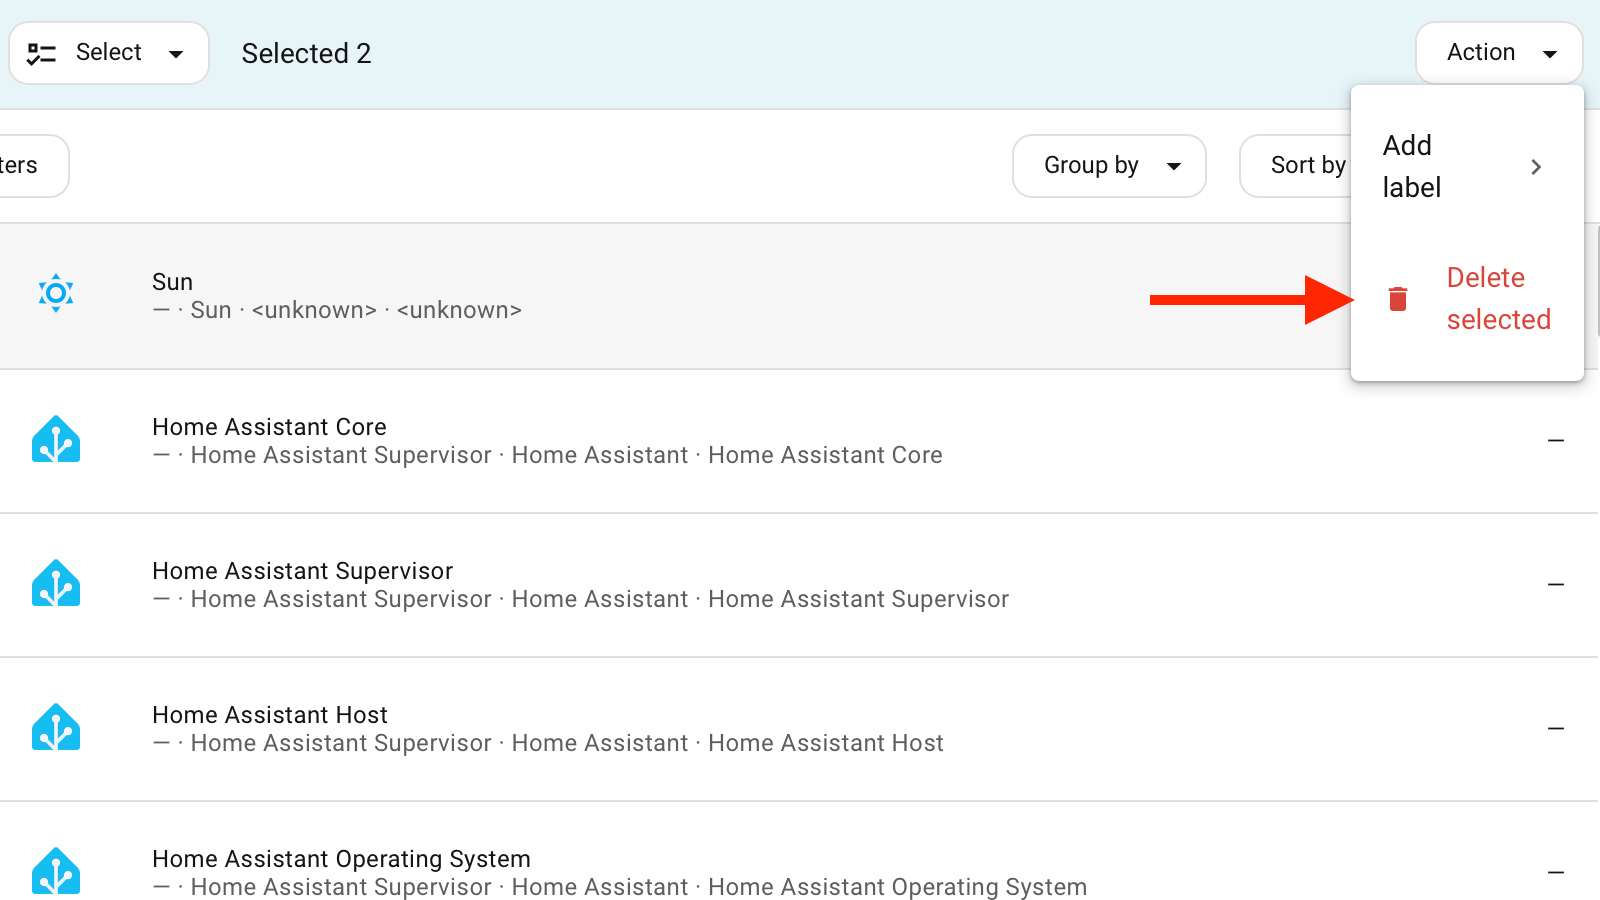
Task: Click Home Assistant Operating System icon
Action: [56, 871]
